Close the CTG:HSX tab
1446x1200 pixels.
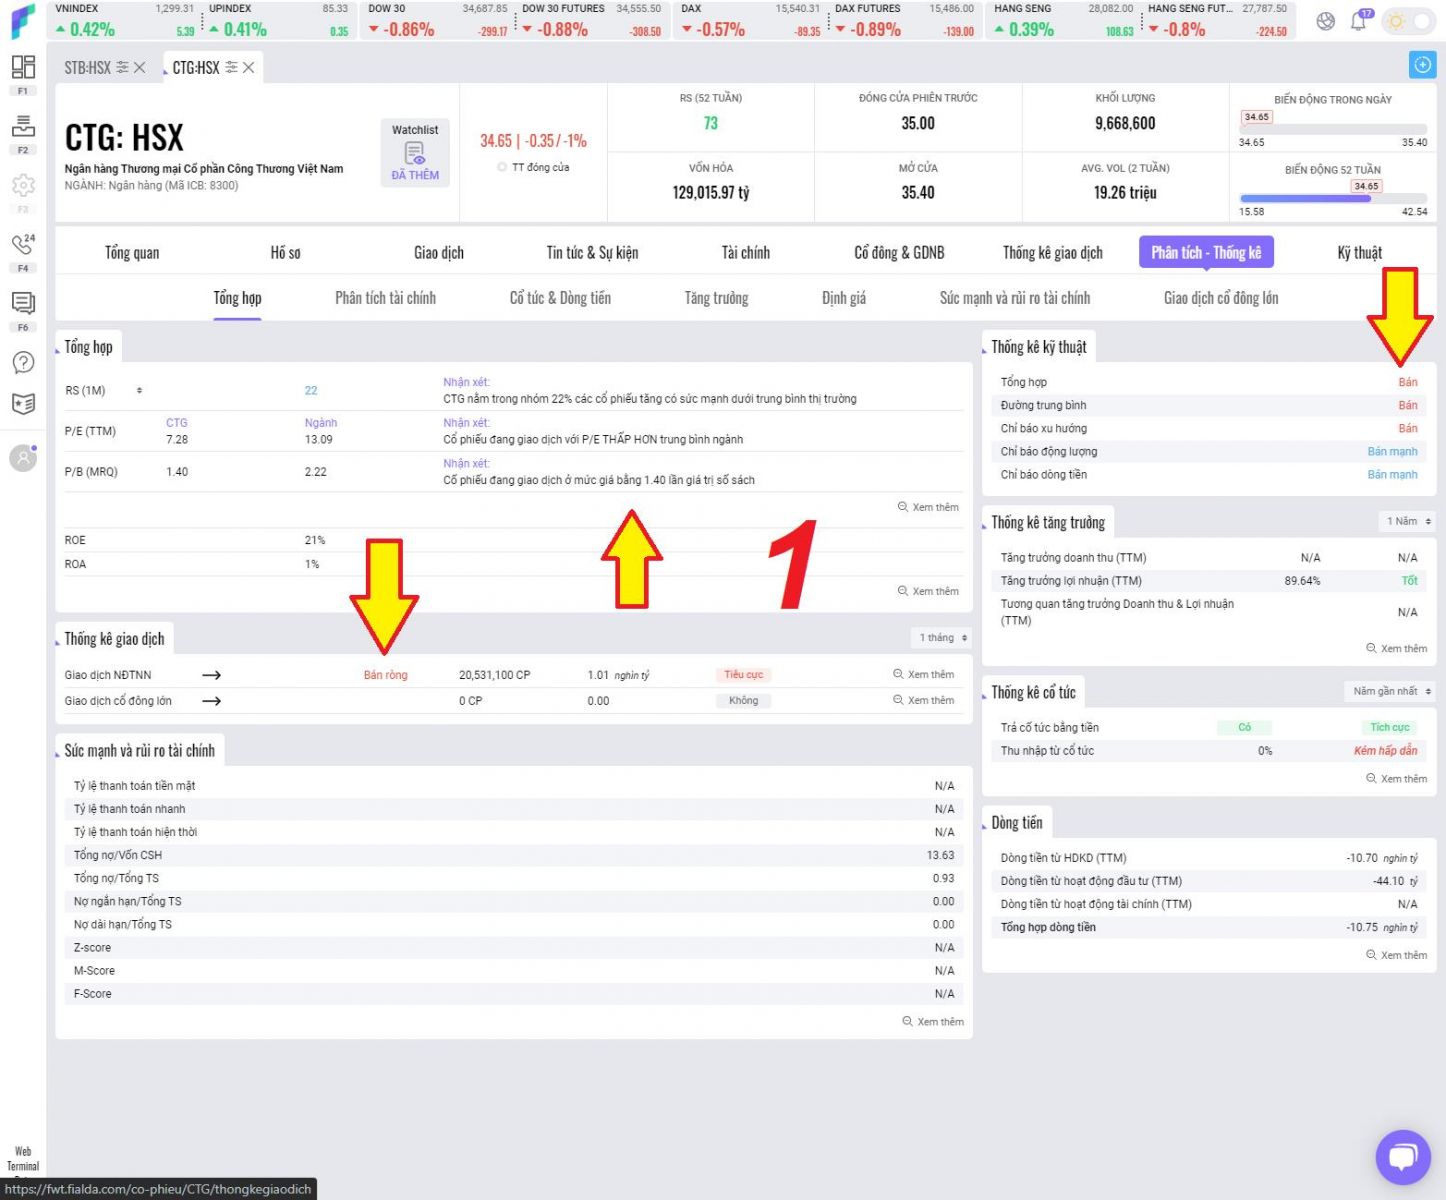[249, 67]
